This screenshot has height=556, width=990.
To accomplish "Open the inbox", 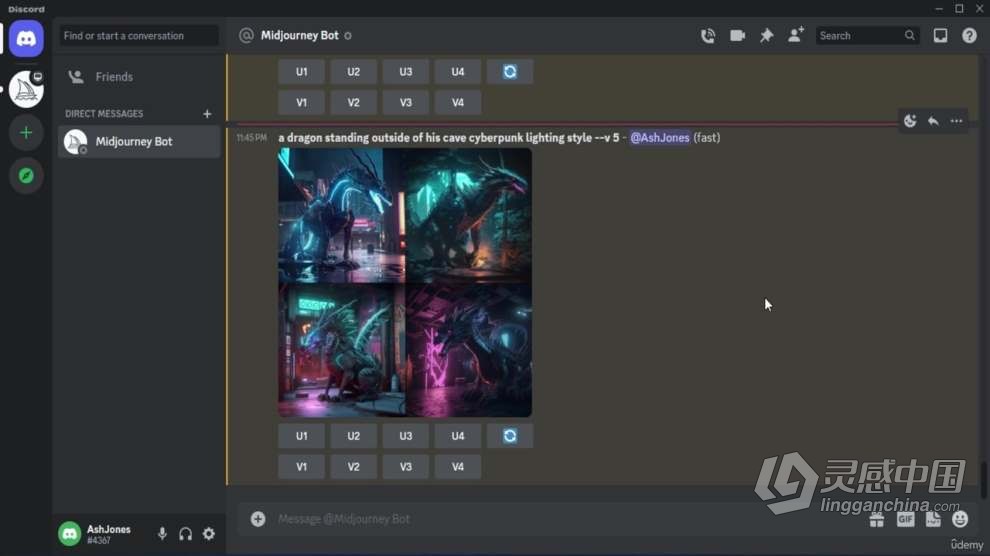I will tap(940, 36).
